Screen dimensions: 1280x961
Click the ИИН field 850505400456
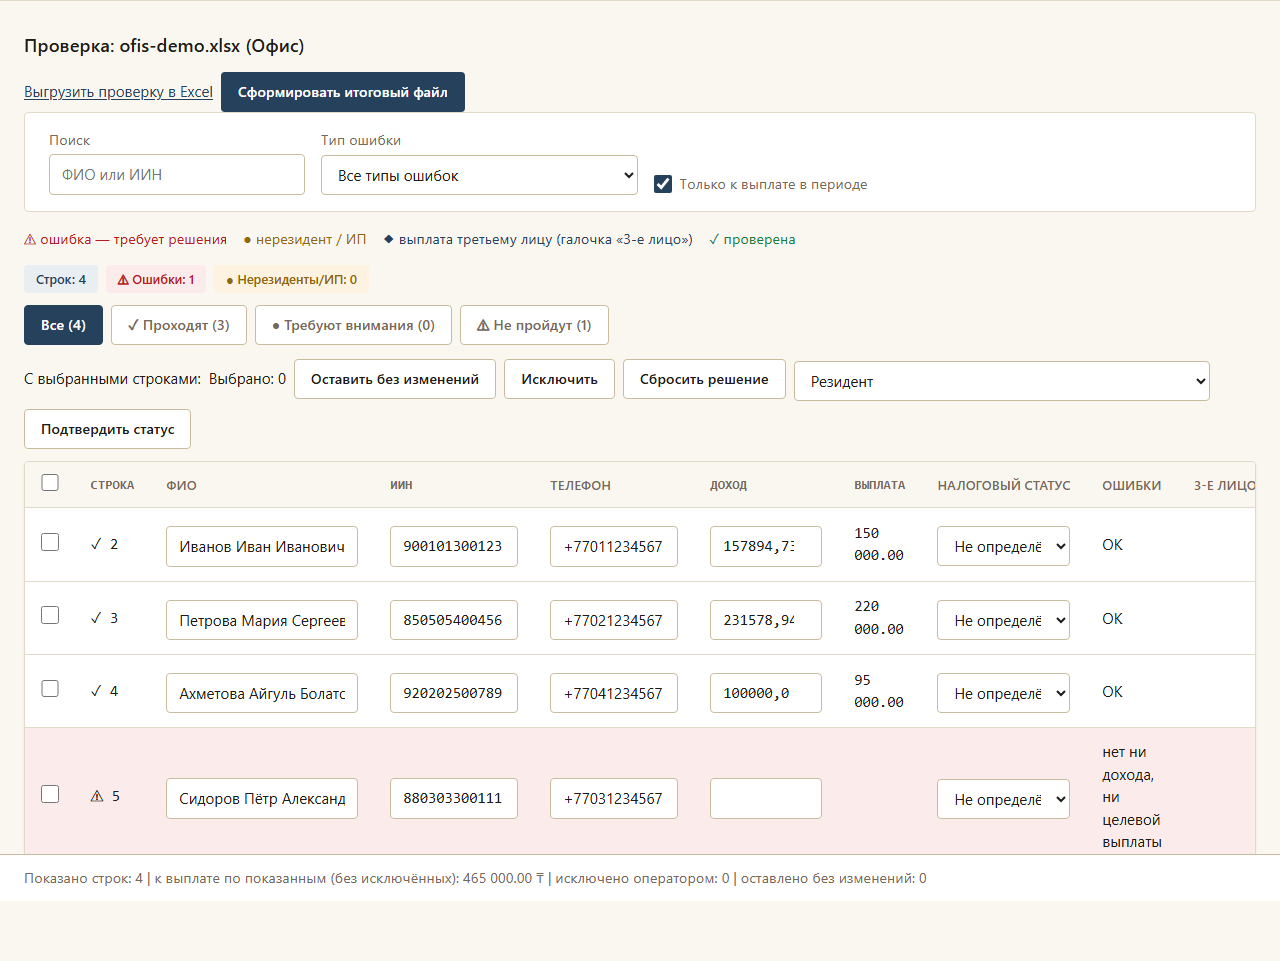[454, 620]
